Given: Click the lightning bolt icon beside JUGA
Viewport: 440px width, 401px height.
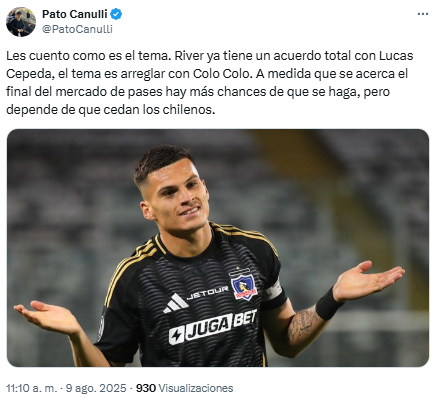Looking at the screenshot, I should [176, 336].
